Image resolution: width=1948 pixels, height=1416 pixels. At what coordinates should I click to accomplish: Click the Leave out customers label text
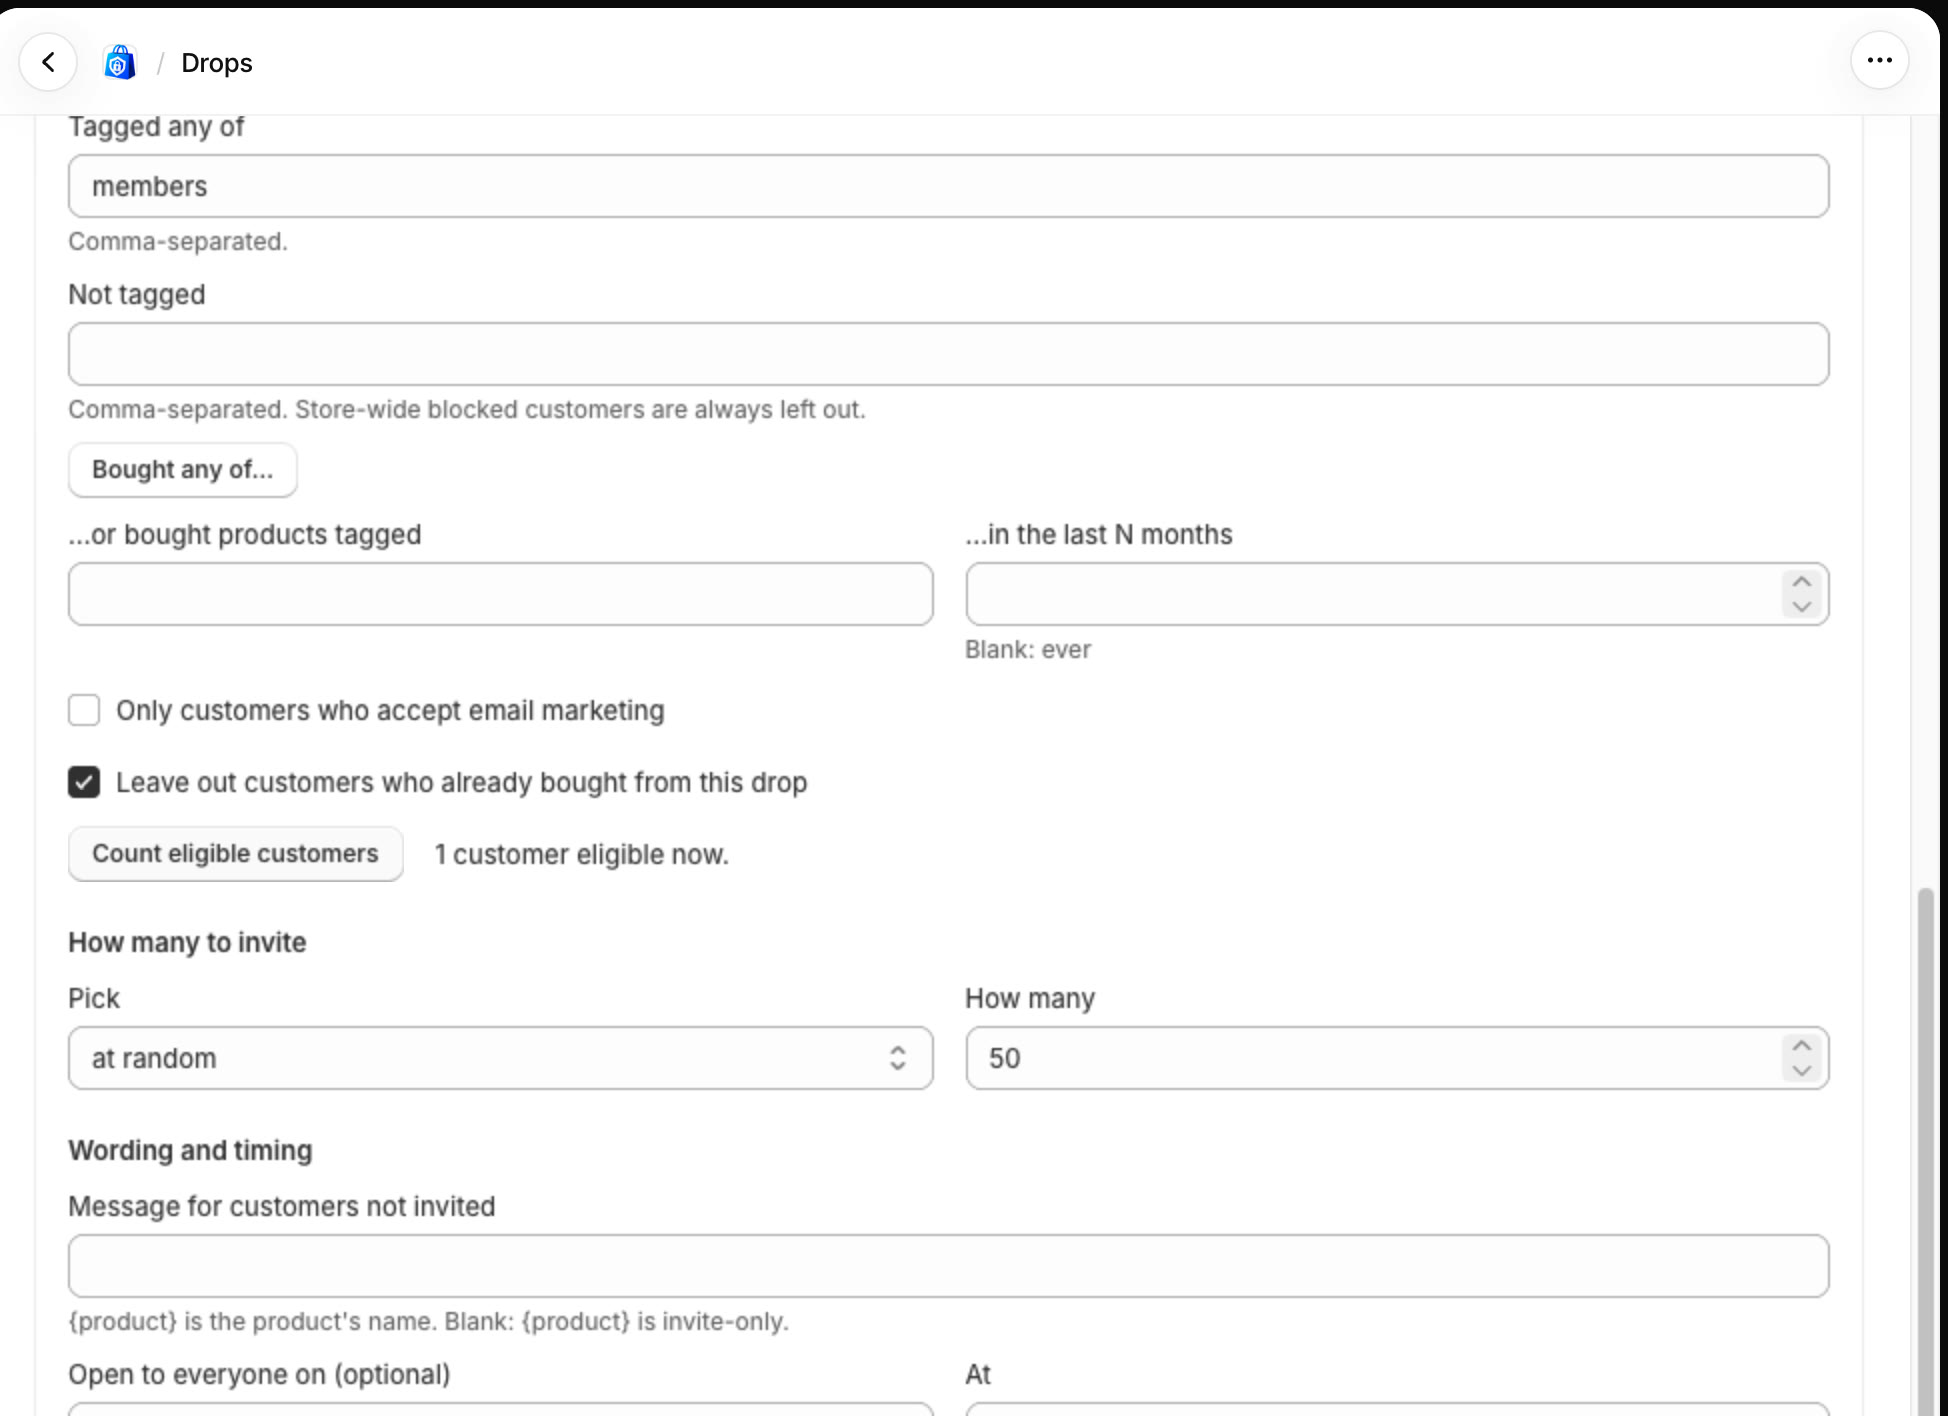coord(461,783)
